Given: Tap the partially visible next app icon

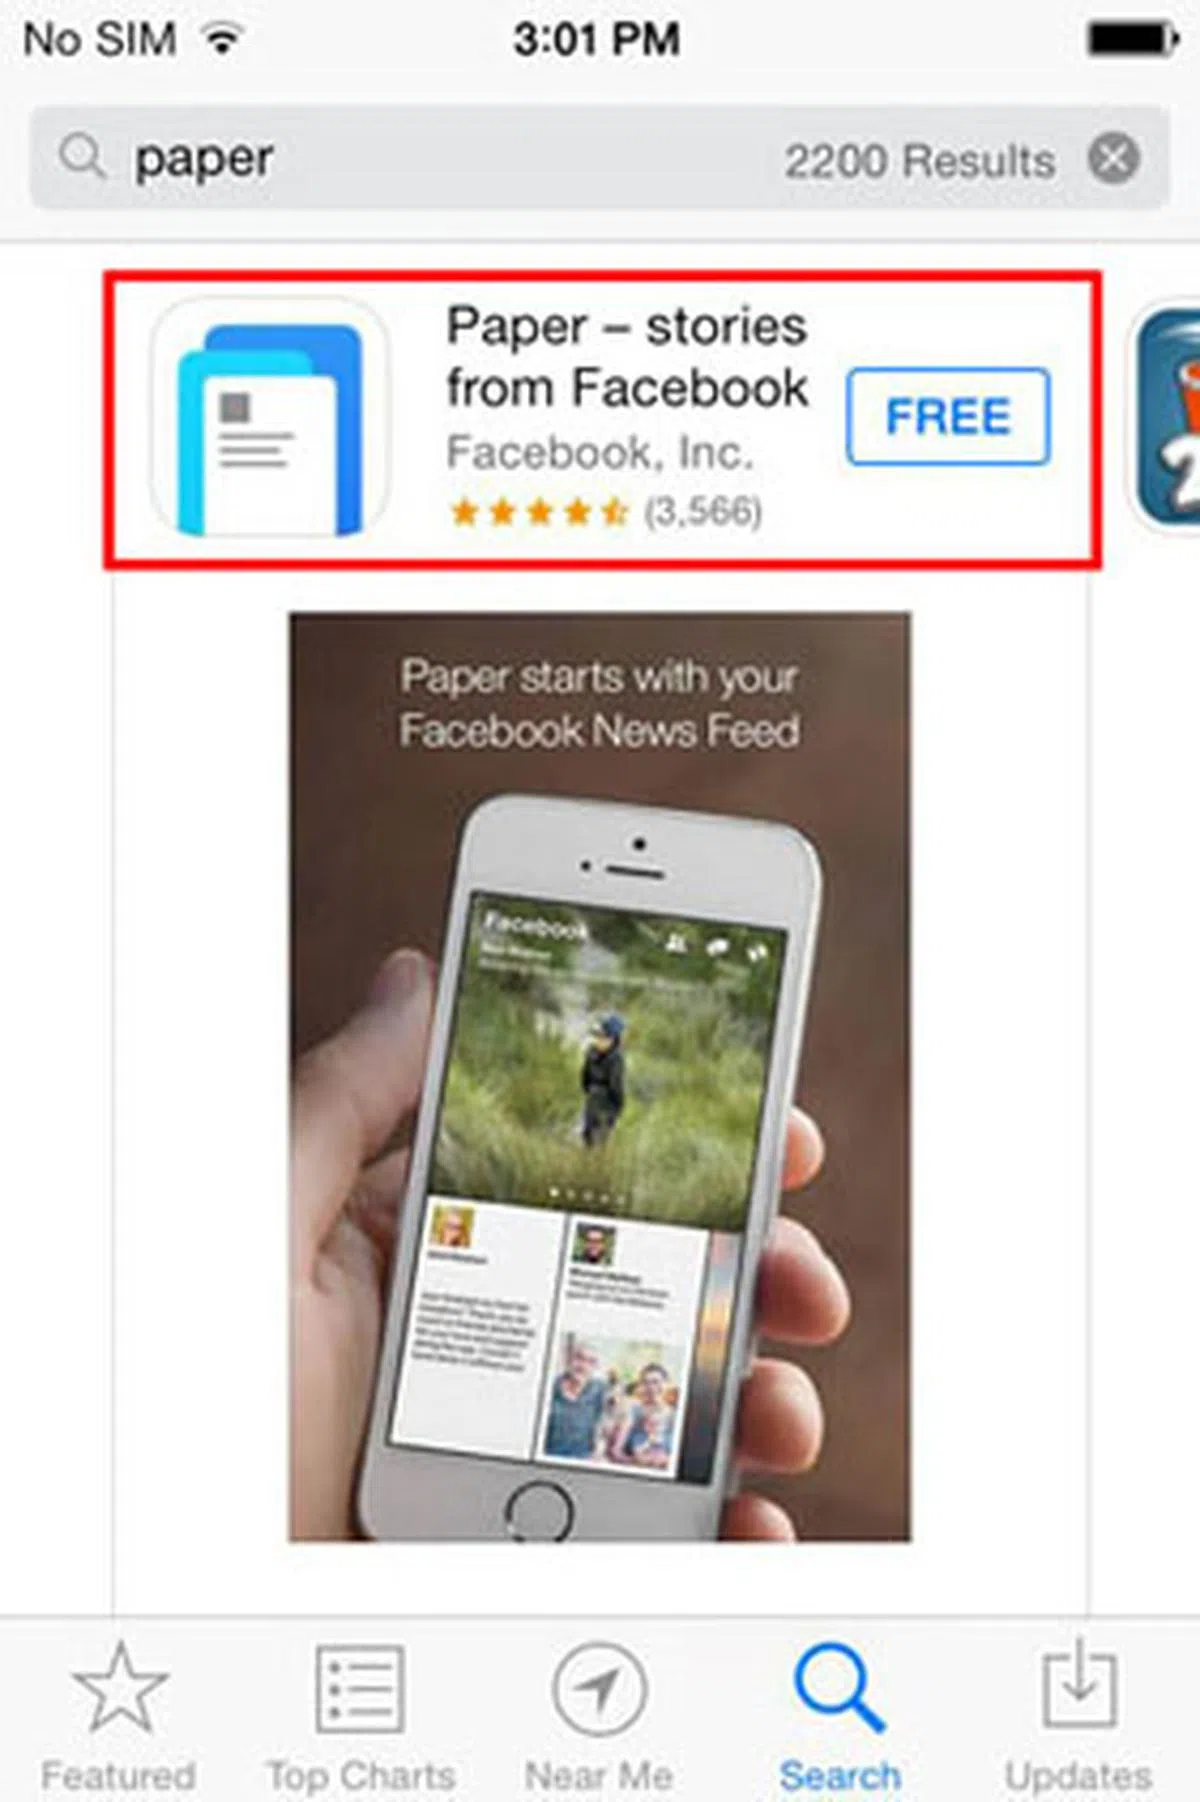Looking at the screenshot, I should pos(1164,416).
